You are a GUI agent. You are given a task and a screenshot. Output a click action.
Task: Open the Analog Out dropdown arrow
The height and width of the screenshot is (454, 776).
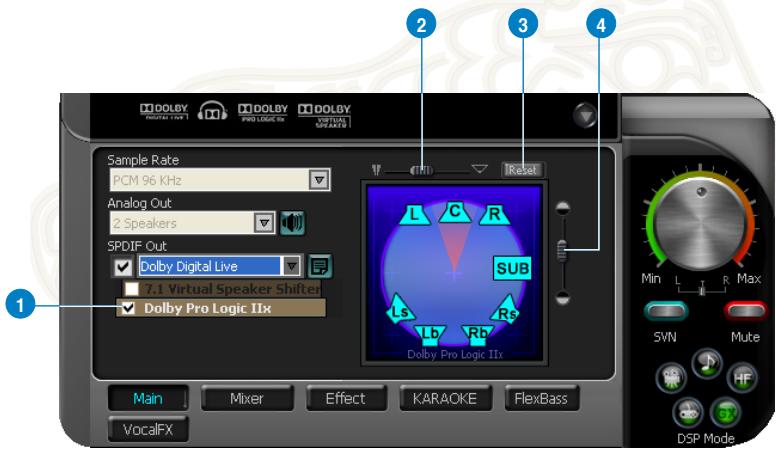[x=264, y=223]
